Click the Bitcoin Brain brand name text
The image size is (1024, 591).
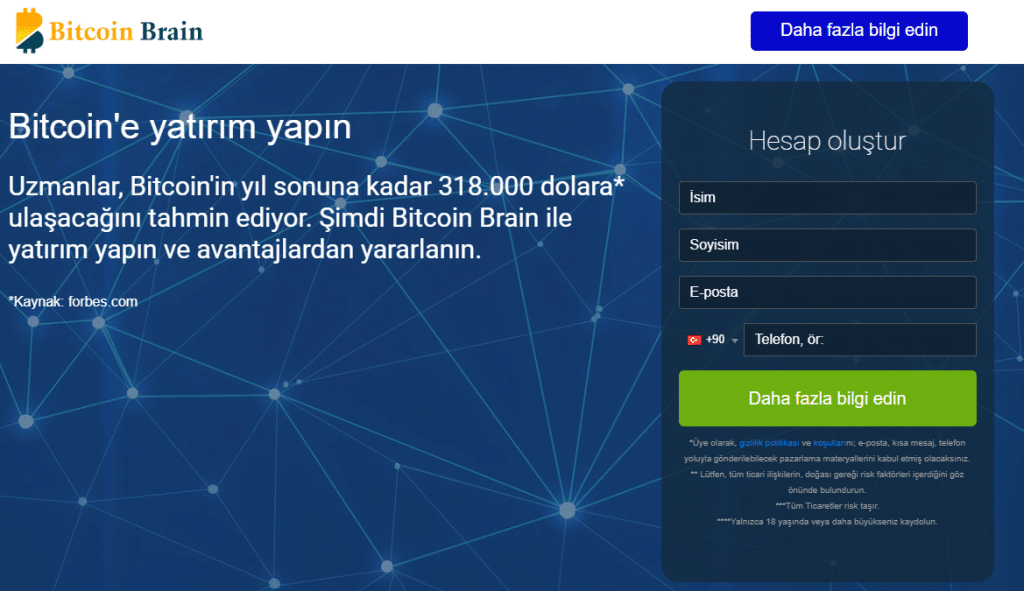[x=126, y=31]
